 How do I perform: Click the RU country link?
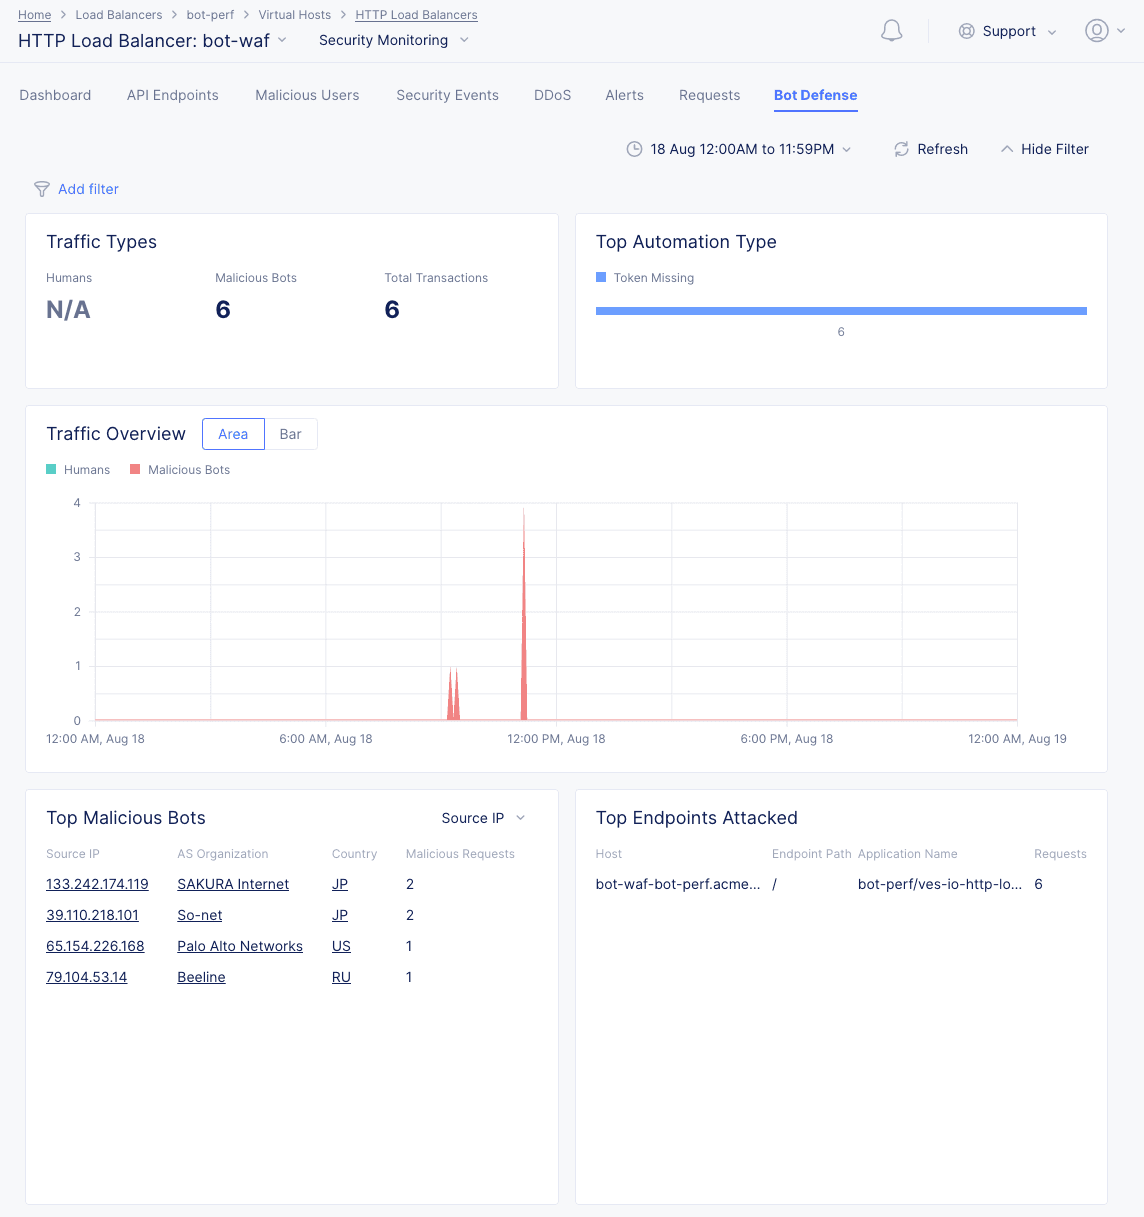coord(341,977)
